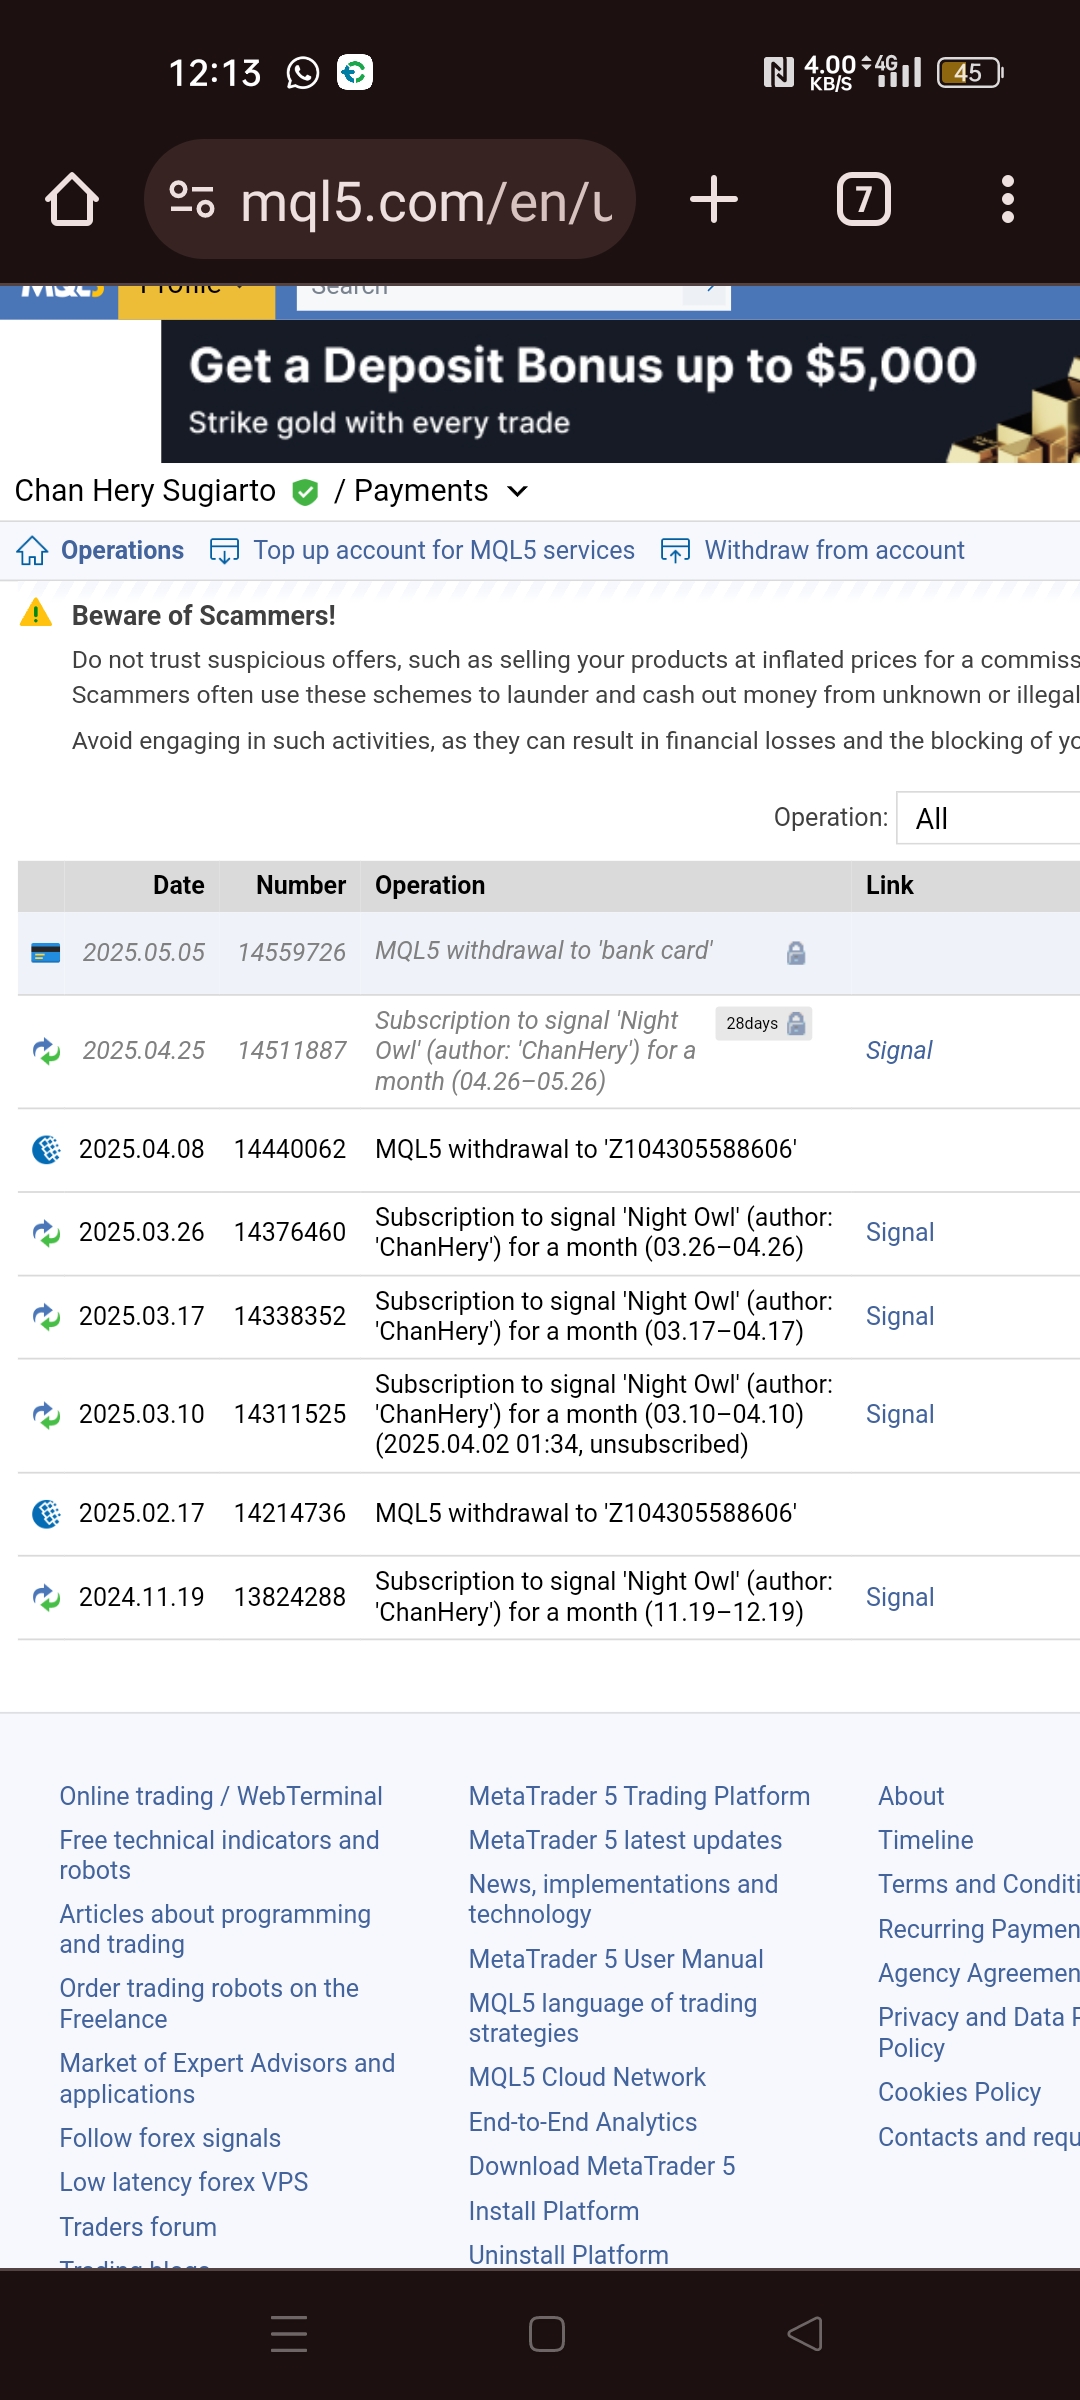Image resolution: width=1080 pixels, height=2400 pixels.
Task: Tap the browser home icon
Action: tap(72, 199)
